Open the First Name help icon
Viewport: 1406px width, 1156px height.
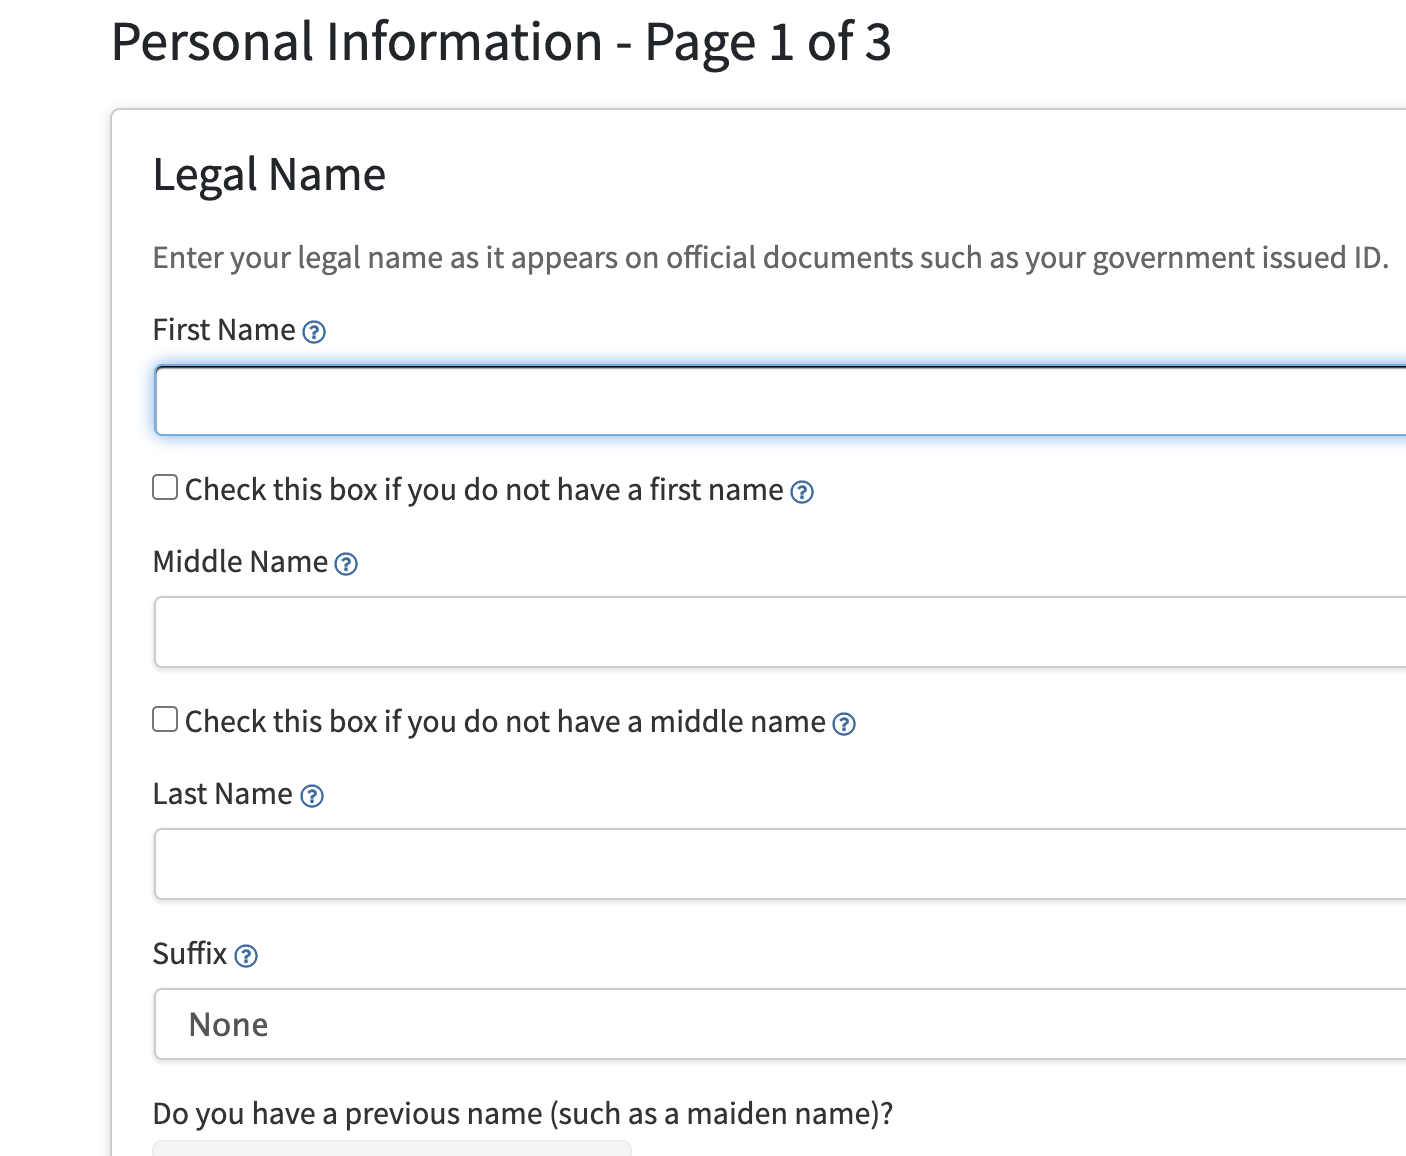point(314,332)
